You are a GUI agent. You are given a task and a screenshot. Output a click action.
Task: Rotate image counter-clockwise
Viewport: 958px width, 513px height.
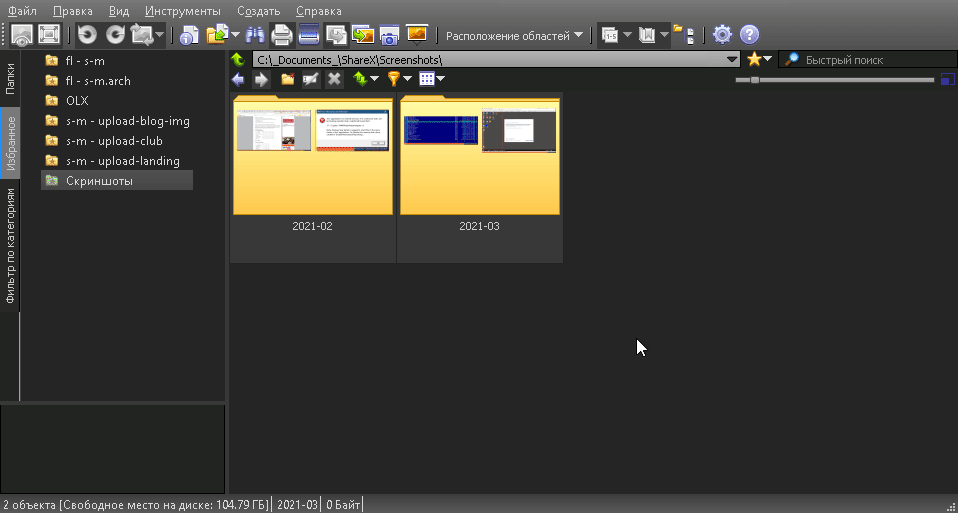[87, 35]
